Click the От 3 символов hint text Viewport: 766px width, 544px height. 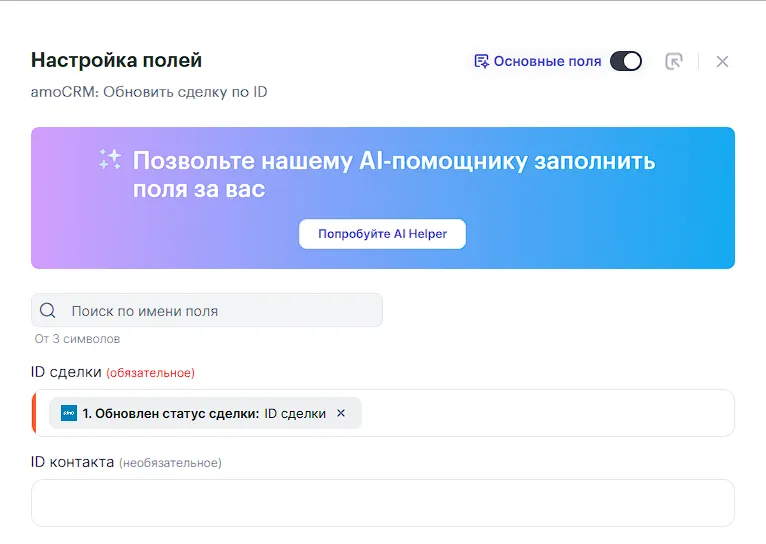click(77, 339)
